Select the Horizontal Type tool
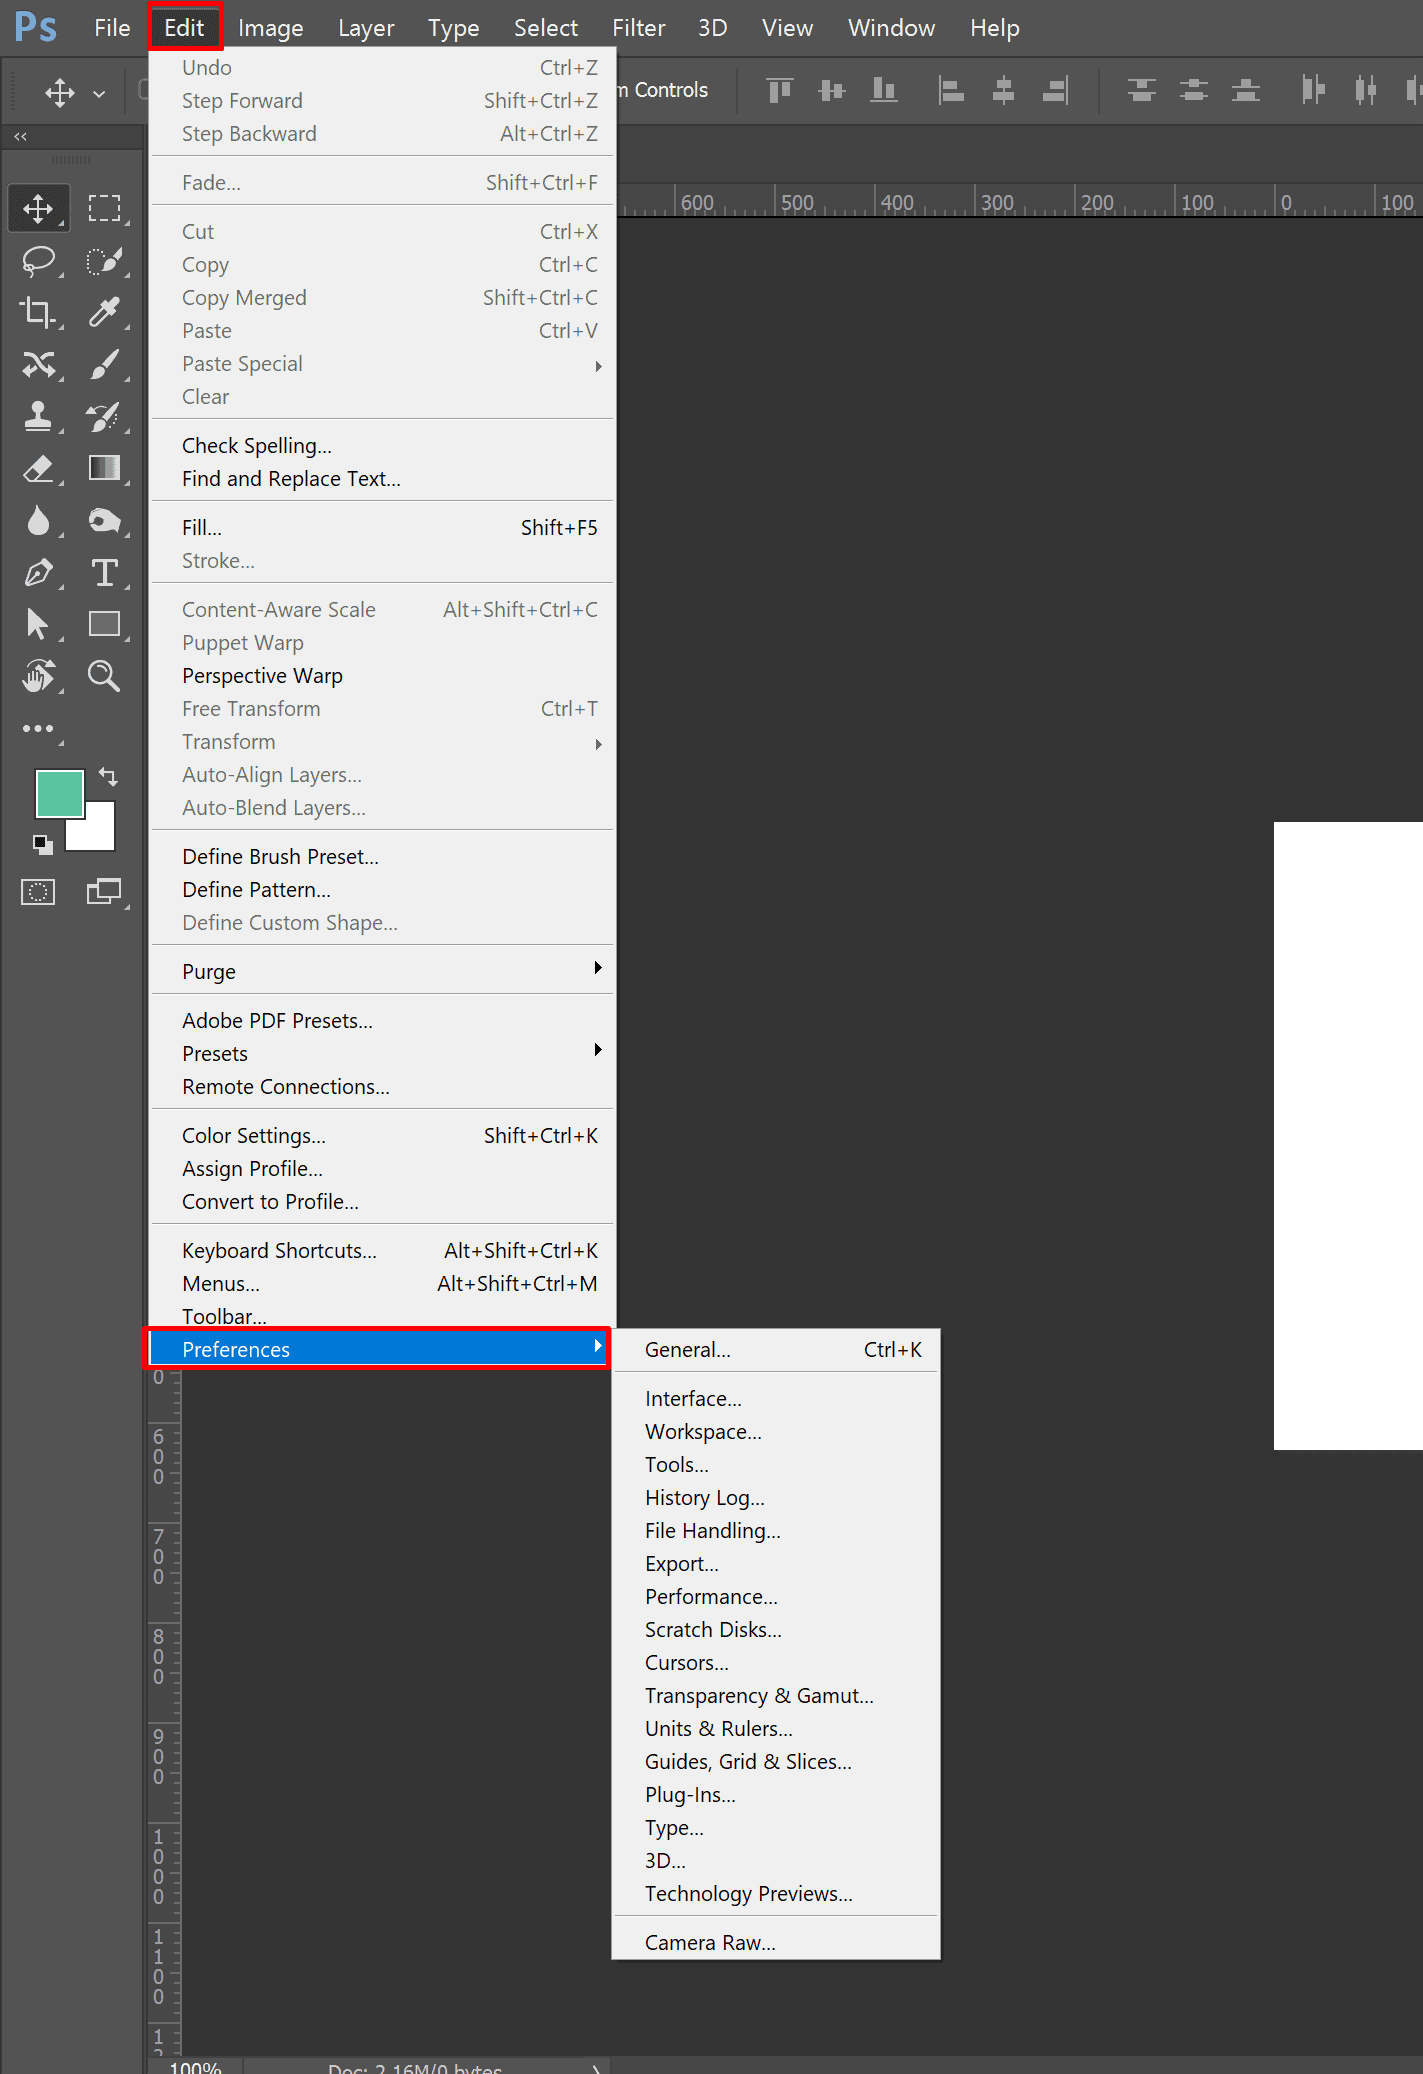Viewport: 1423px width, 2074px height. click(x=104, y=573)
